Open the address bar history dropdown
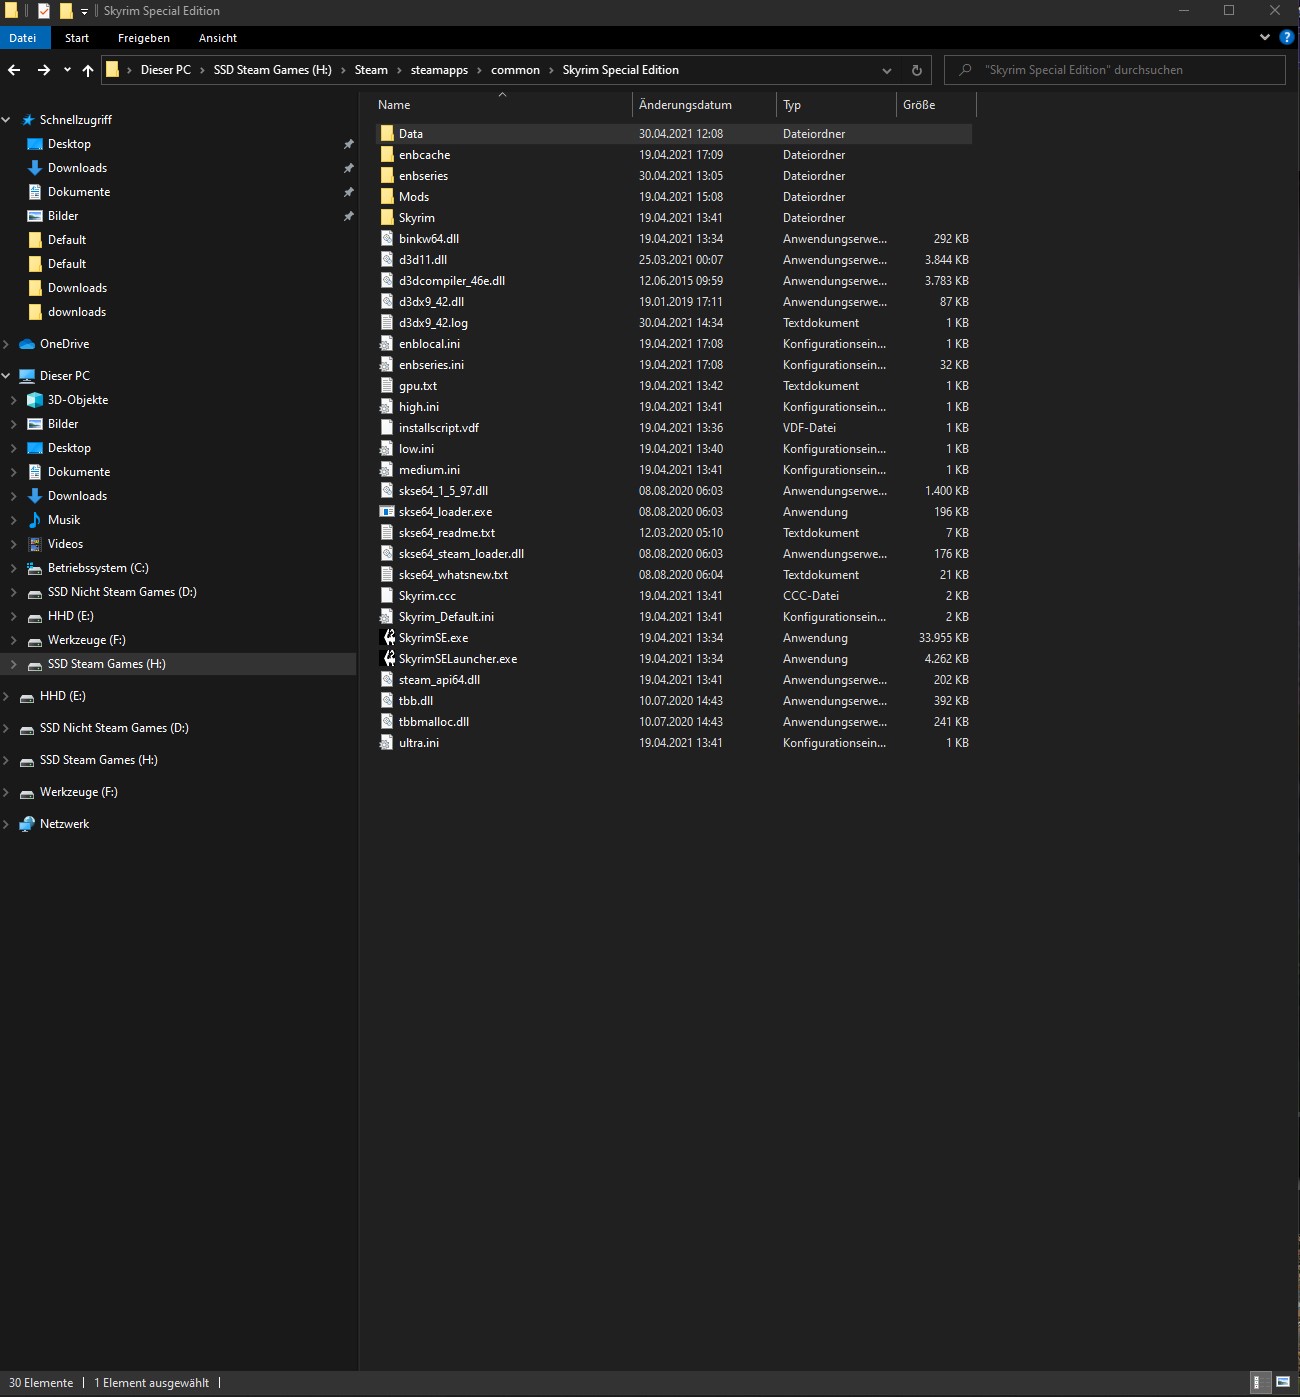 pos(886,70)
